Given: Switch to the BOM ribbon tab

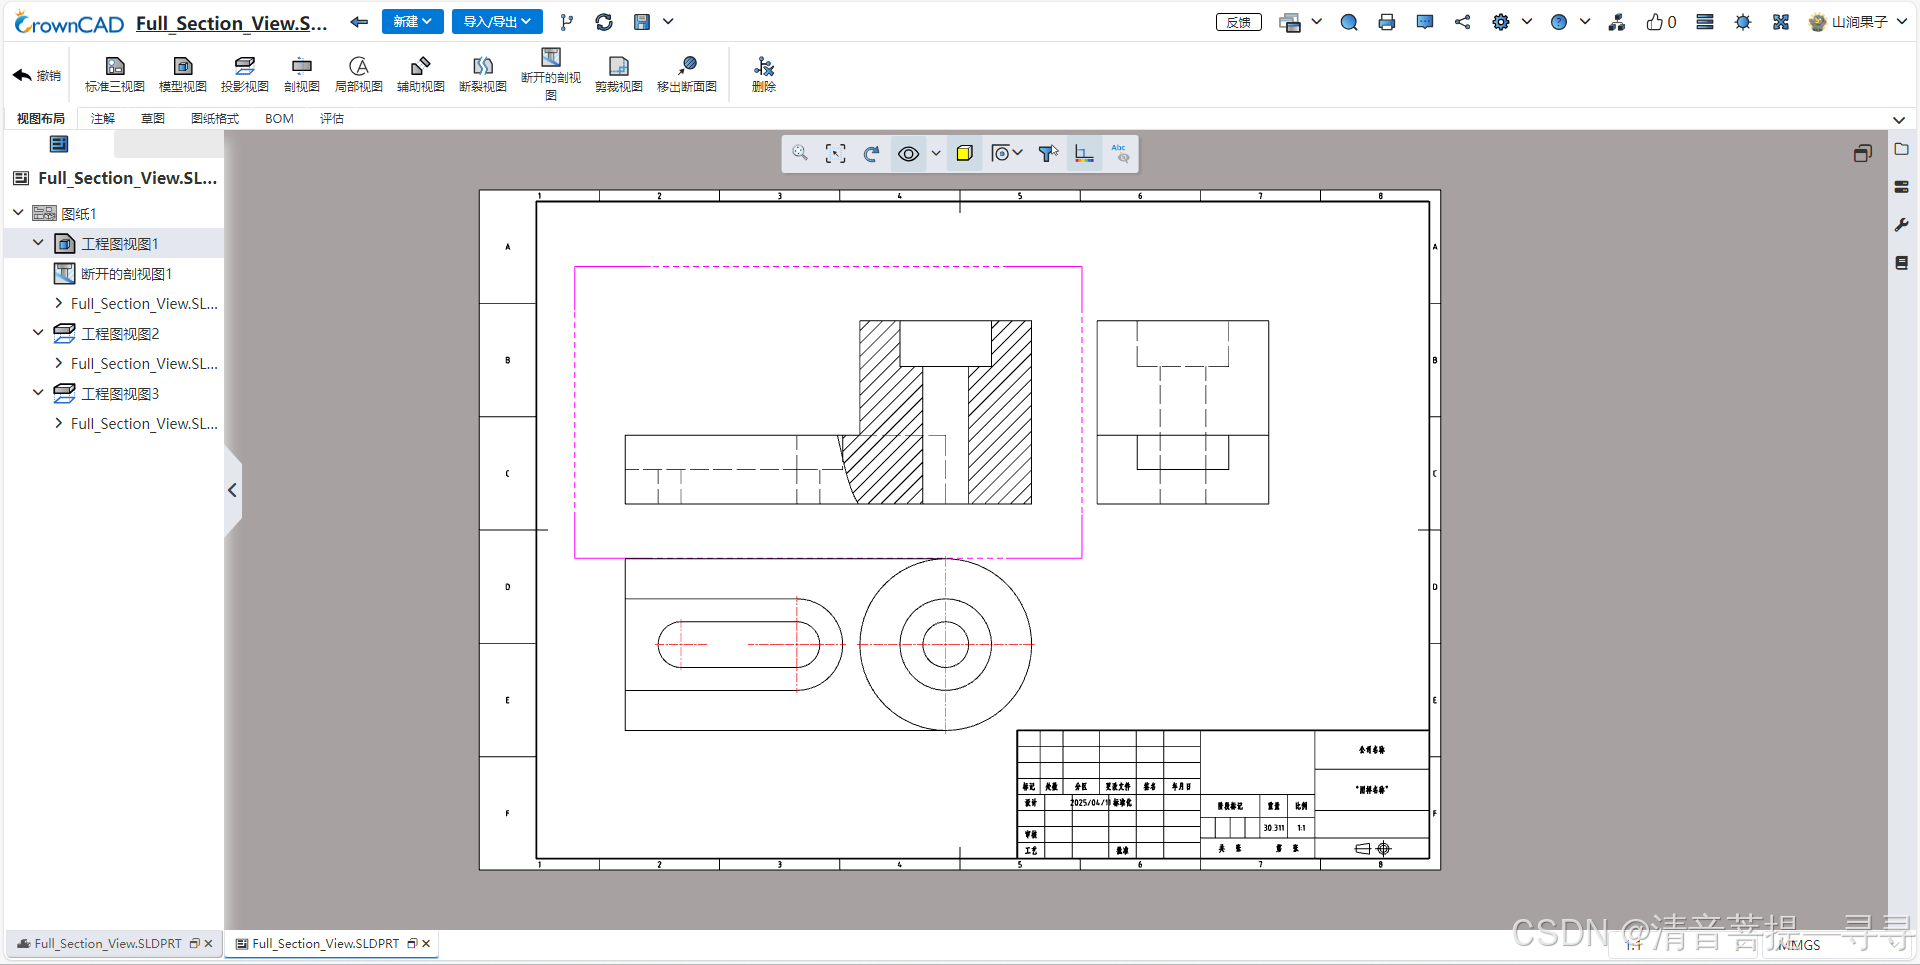Looking at the screenshot, I should point(279,118).
